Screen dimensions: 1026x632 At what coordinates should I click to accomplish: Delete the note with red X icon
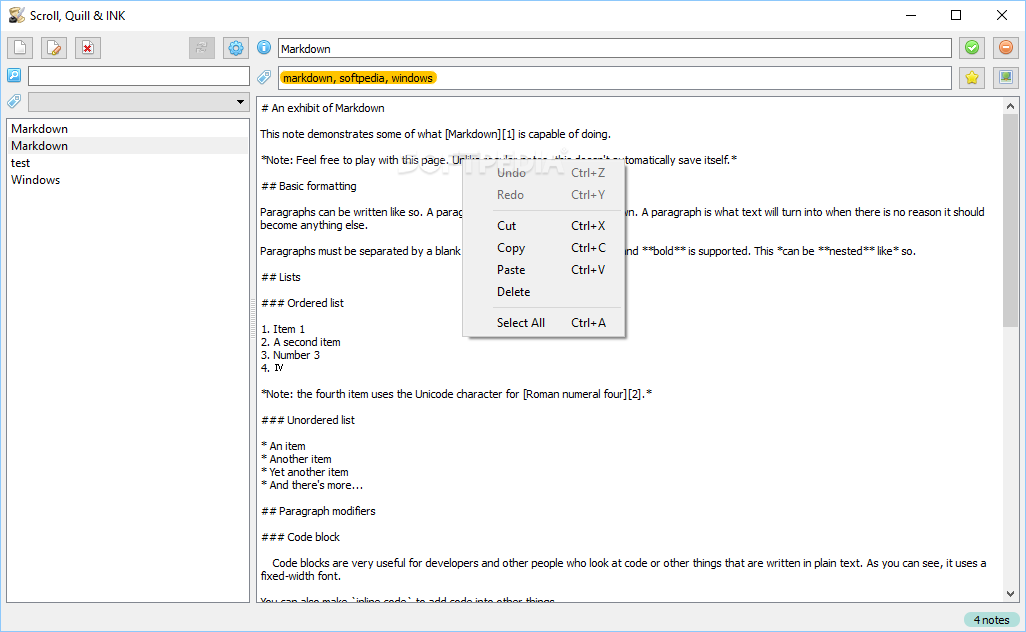(88, 48)
